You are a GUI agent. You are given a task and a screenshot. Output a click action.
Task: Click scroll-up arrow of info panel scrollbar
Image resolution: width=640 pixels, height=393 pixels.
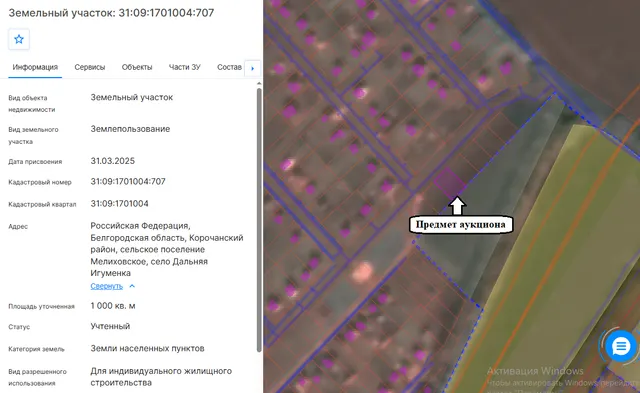tap(259, 84)
